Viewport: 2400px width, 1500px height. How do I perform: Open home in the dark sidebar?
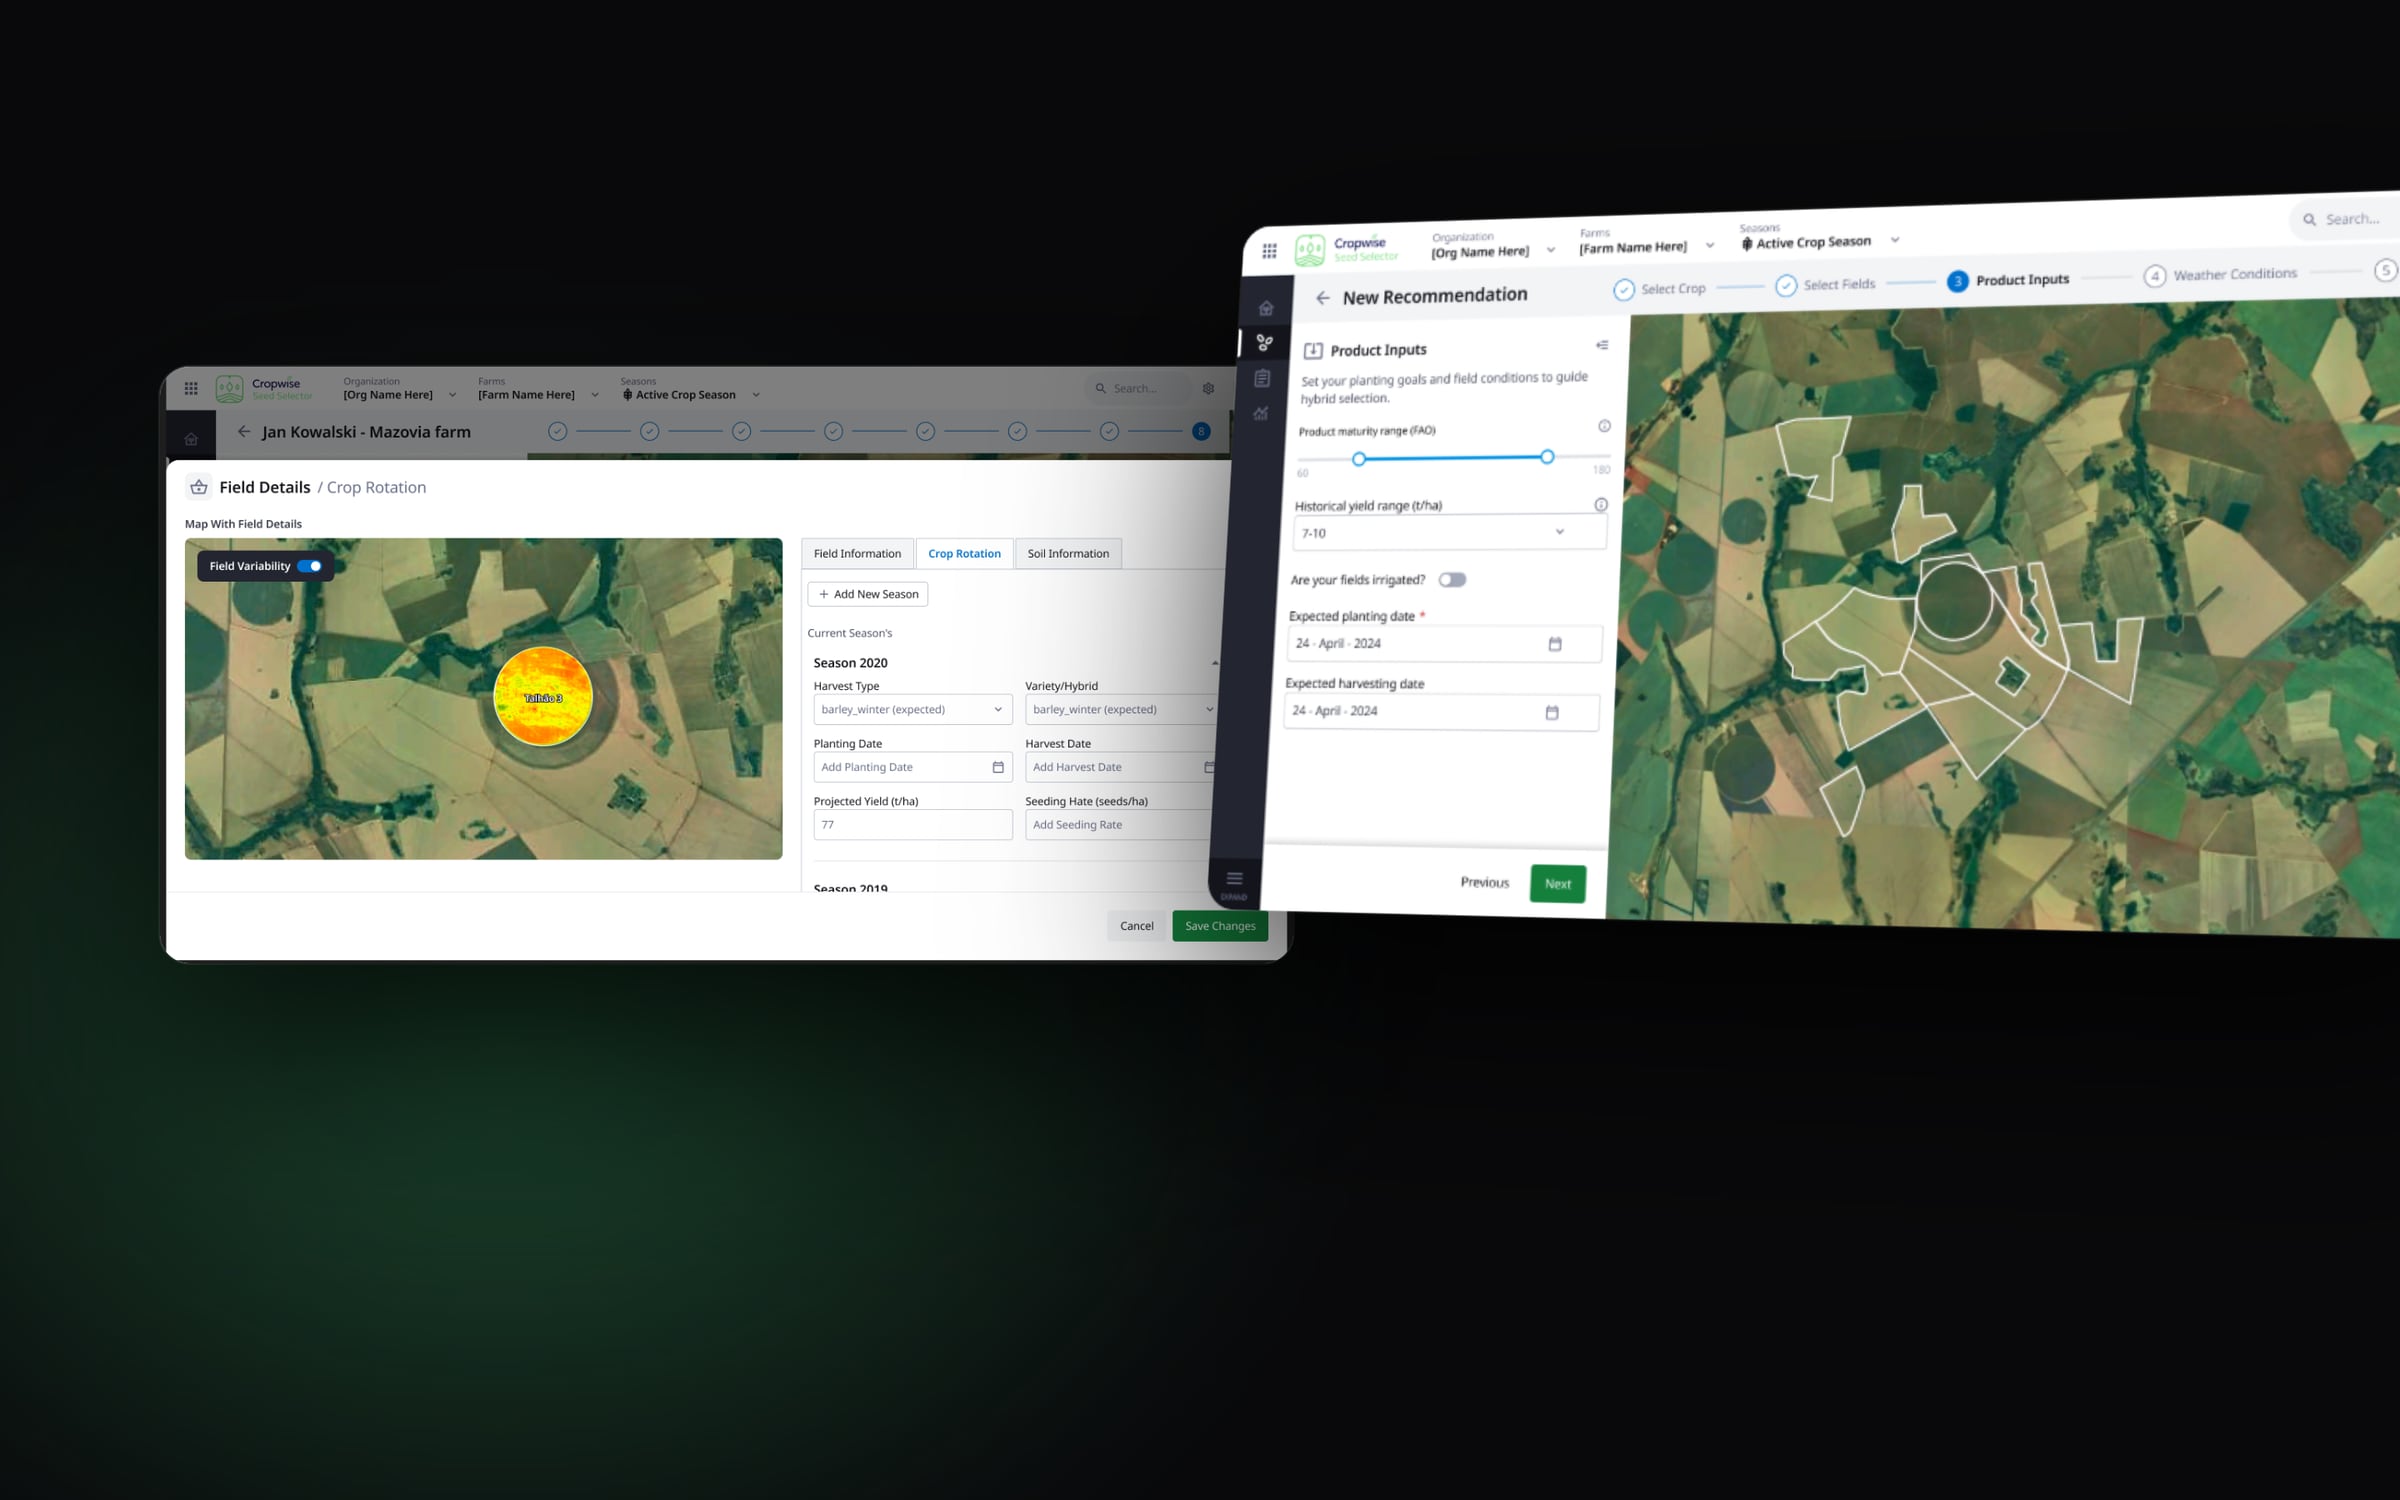tap(1266, 308)
